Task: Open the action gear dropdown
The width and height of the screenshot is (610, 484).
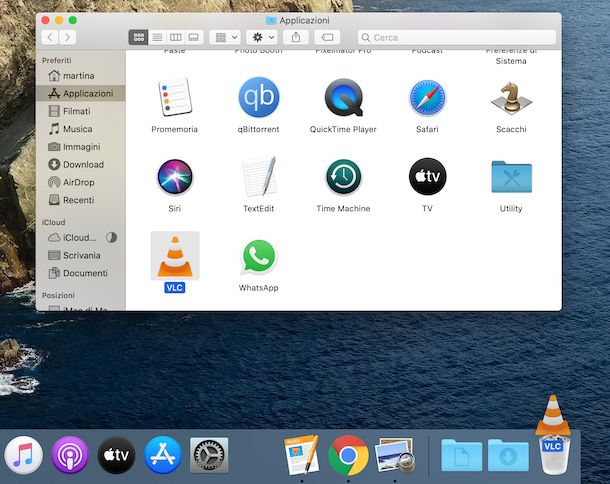Action: (262, 37)
